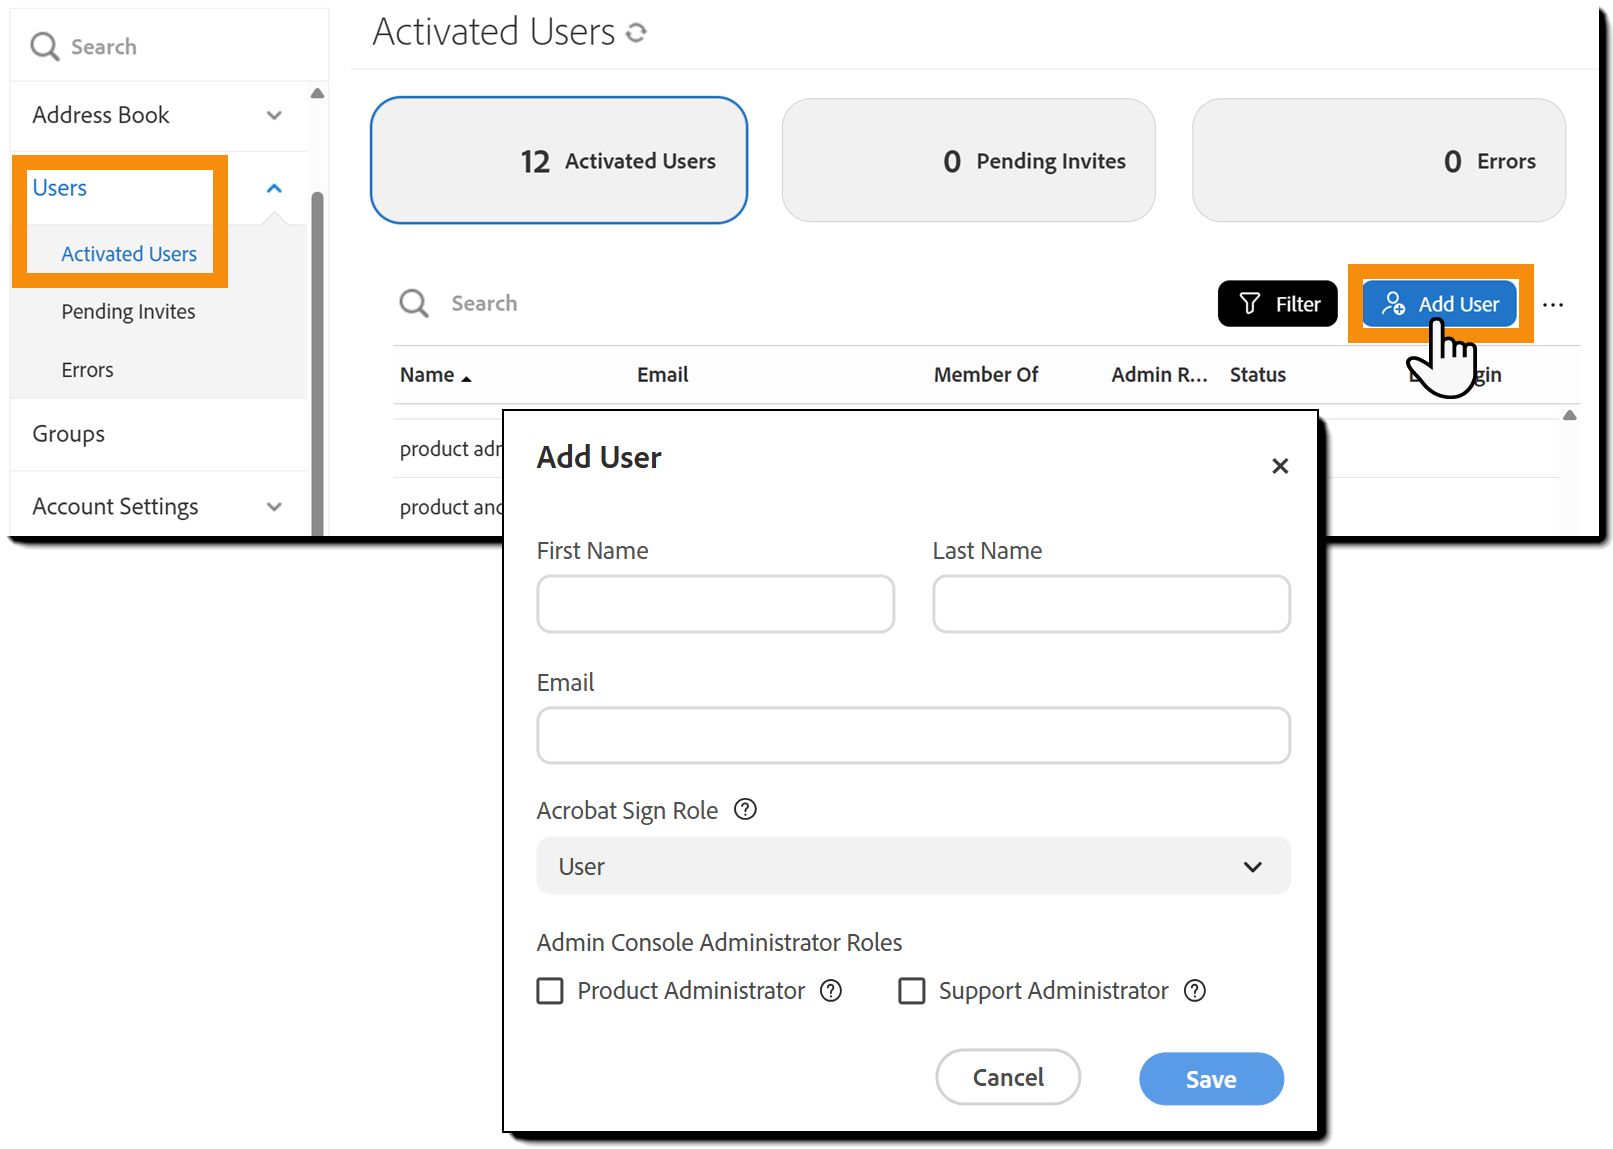Click the Save button
This screenshot has width=1613, height=1149.
(1211, 1079)
